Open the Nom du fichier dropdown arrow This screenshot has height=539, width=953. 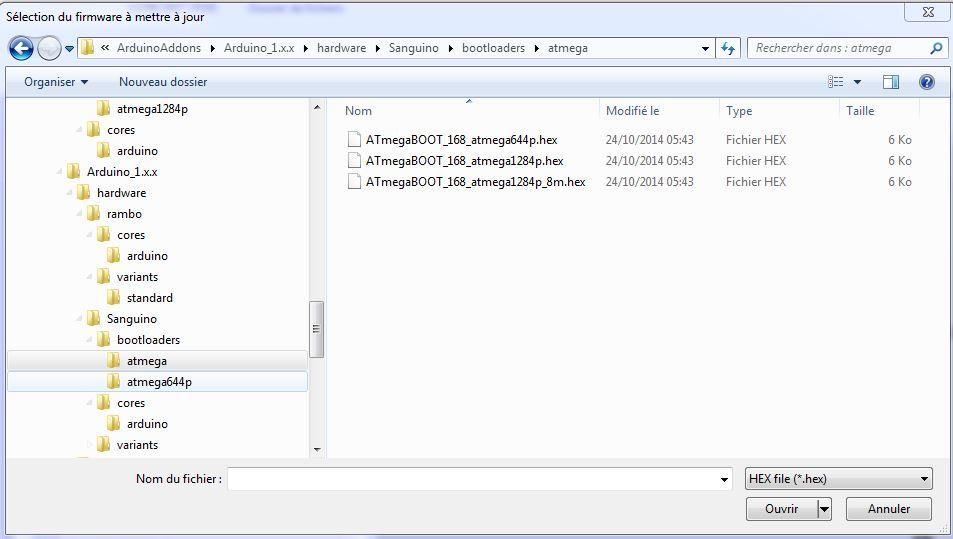724,479
